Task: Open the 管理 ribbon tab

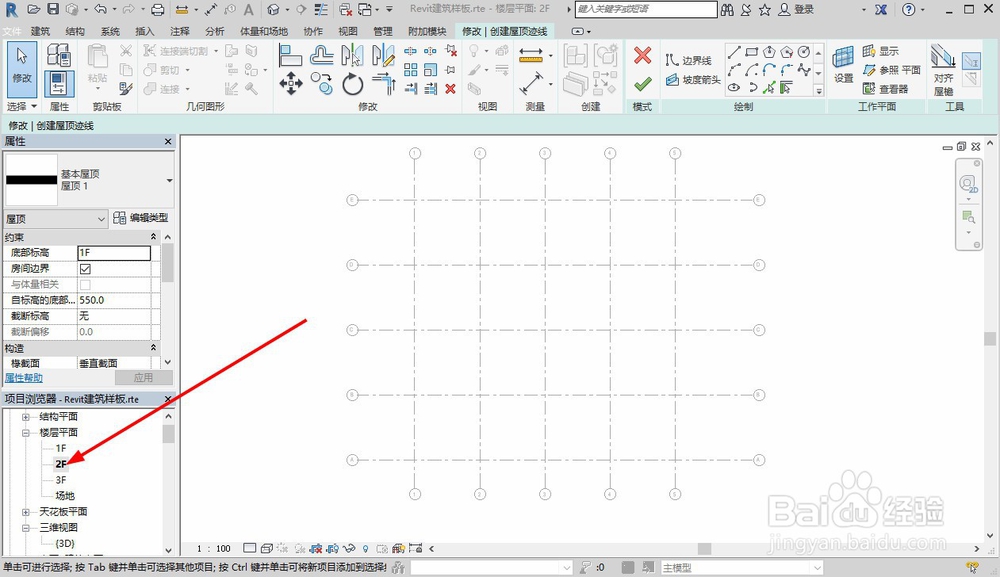Action: [x=383, y=31]
